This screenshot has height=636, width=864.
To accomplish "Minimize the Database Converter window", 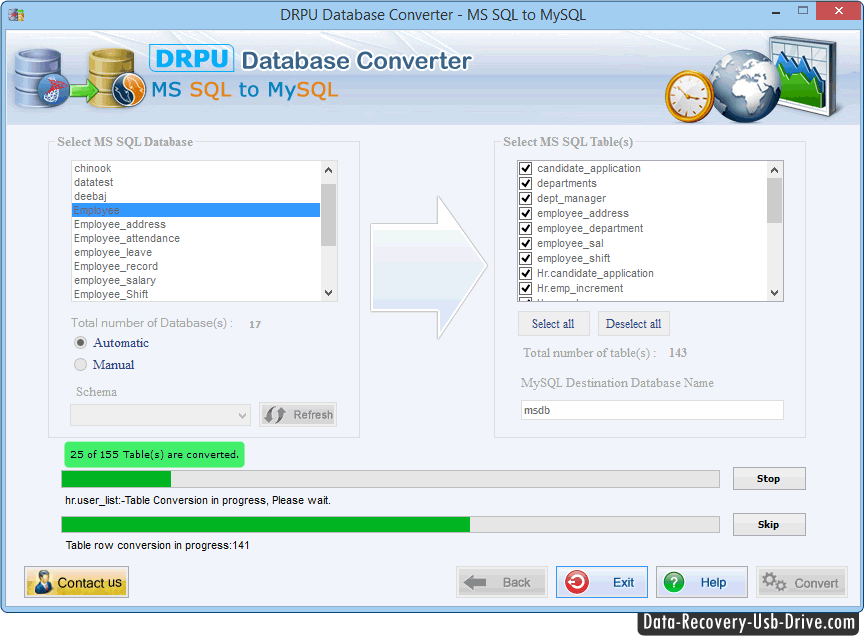I will [776, 12].
